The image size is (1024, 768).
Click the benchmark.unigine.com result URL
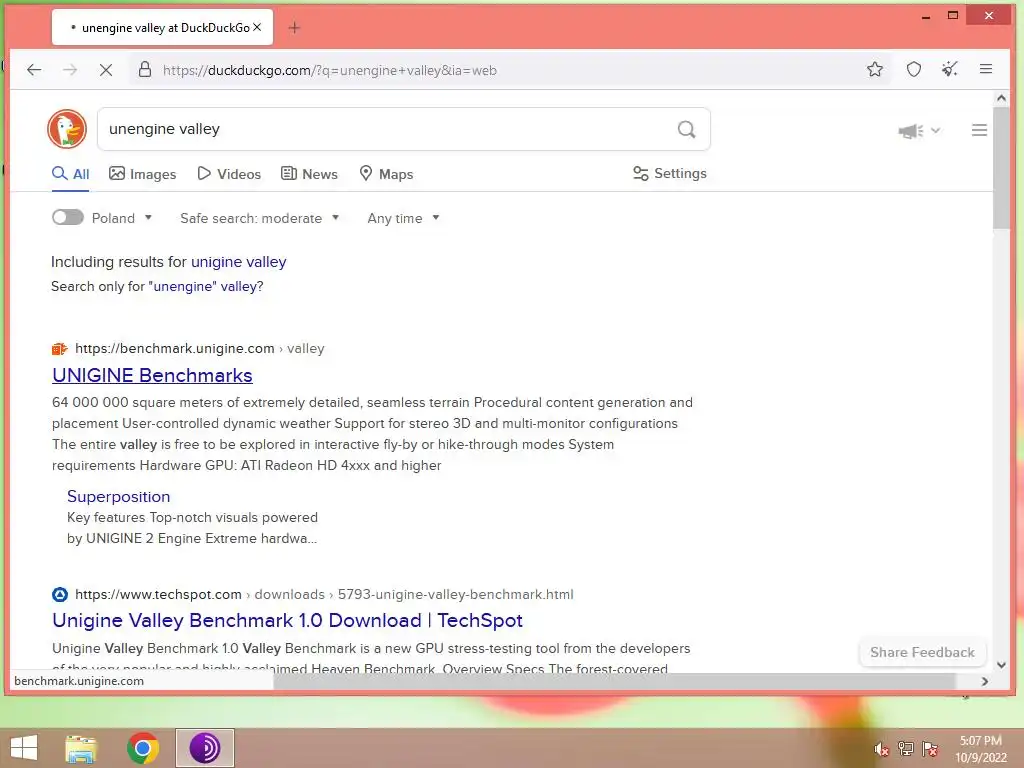point(200,349)
